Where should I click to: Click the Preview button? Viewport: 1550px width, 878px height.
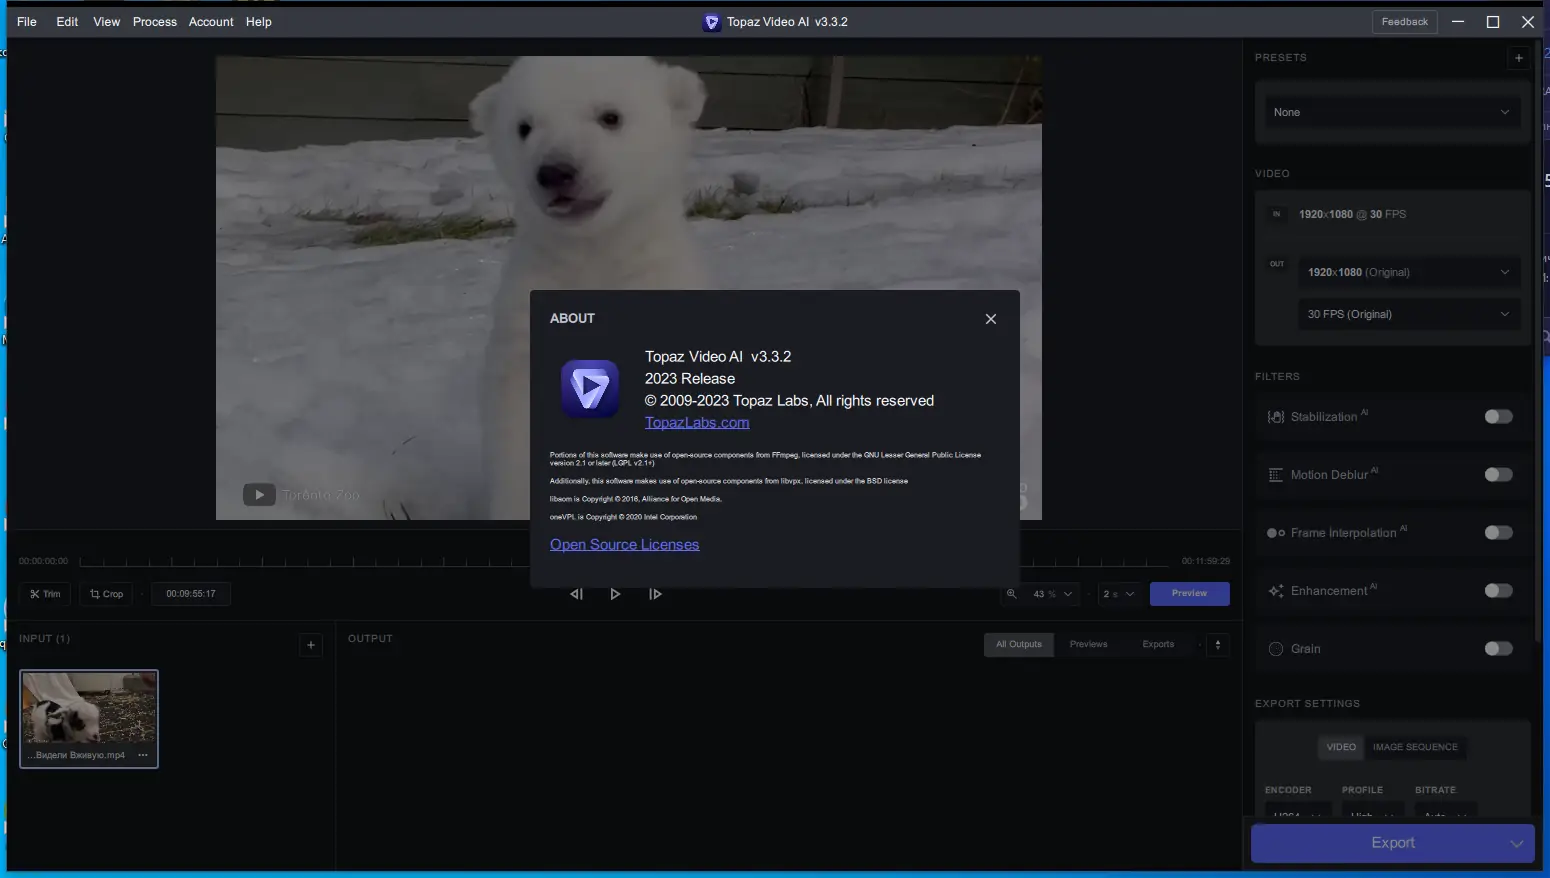click(x=1189, y=594)
